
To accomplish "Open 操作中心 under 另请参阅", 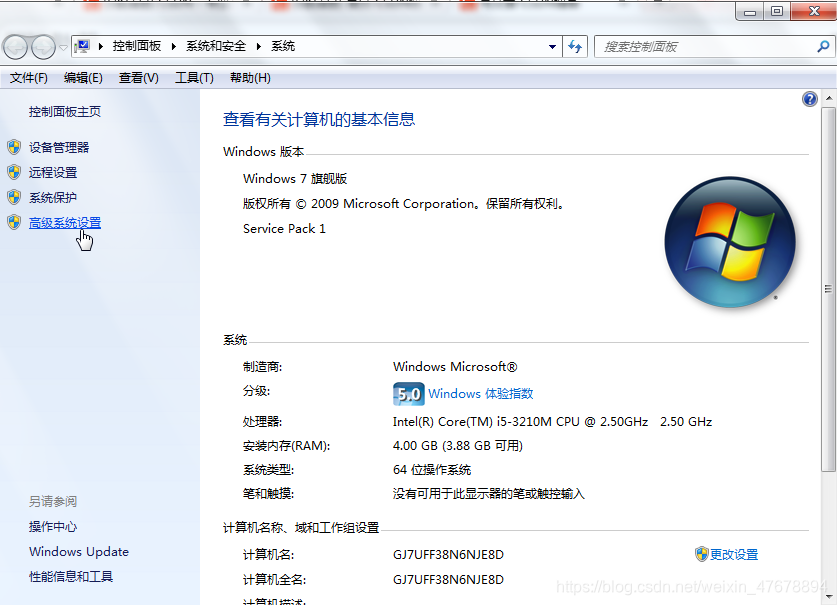I will (x=53, y=527).
